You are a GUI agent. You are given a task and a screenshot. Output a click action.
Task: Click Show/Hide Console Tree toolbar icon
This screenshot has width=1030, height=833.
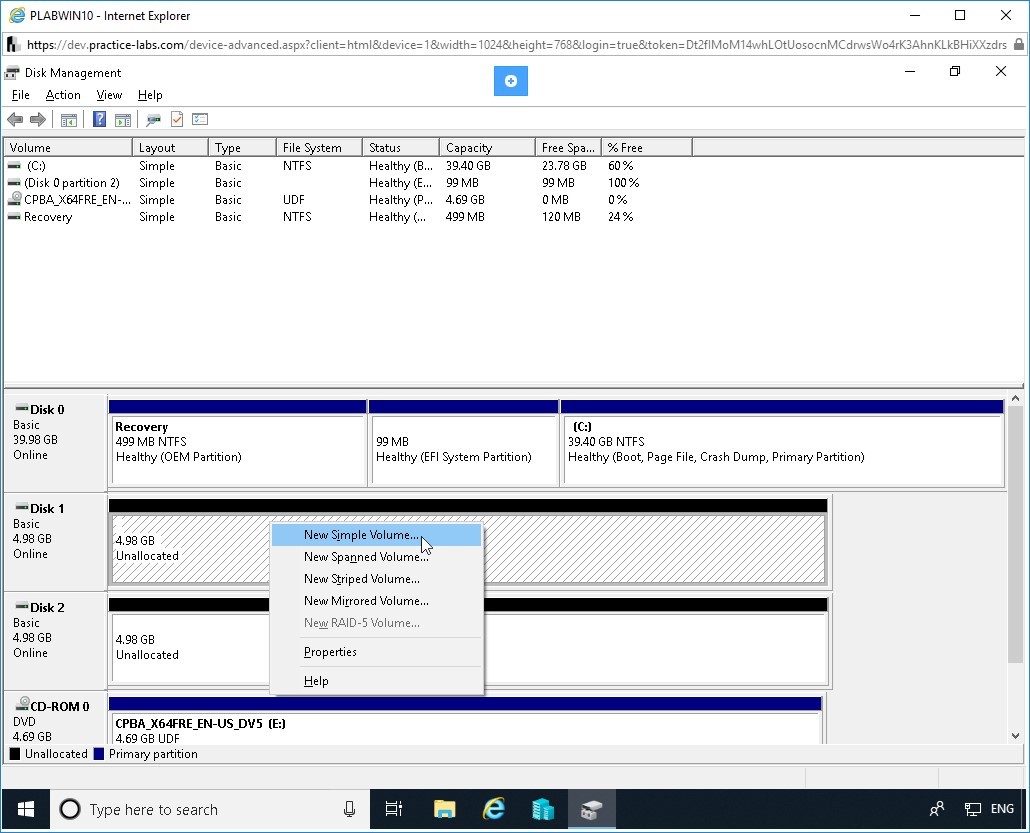68,120
